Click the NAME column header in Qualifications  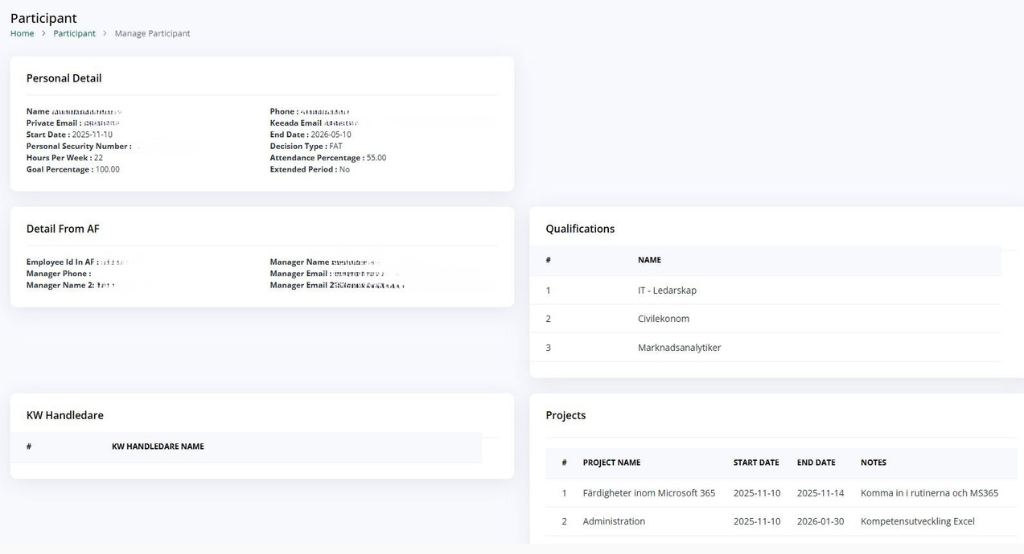point(649,260)
